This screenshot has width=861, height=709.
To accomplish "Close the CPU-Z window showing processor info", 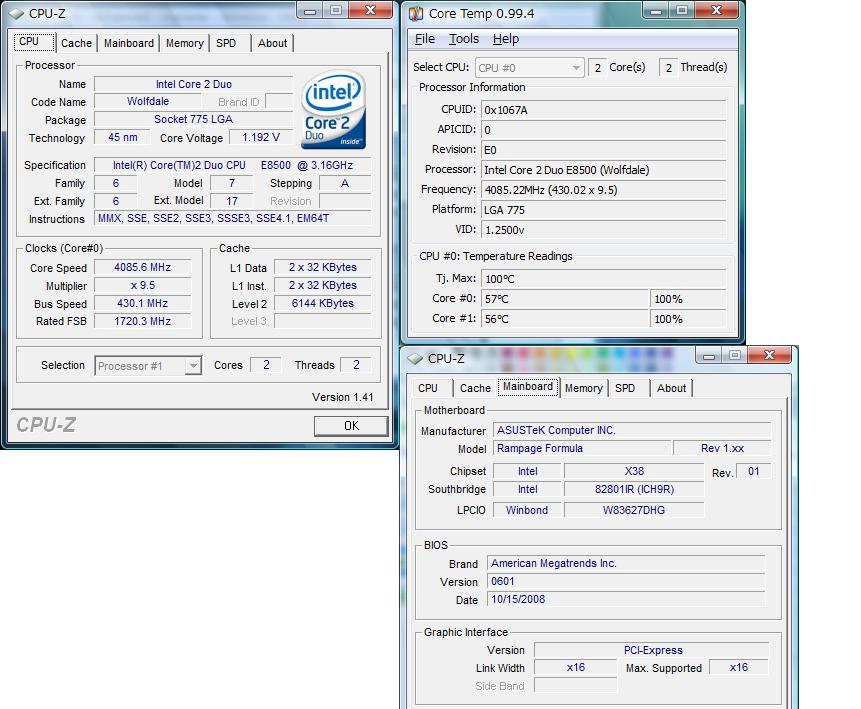I will 370,10.
